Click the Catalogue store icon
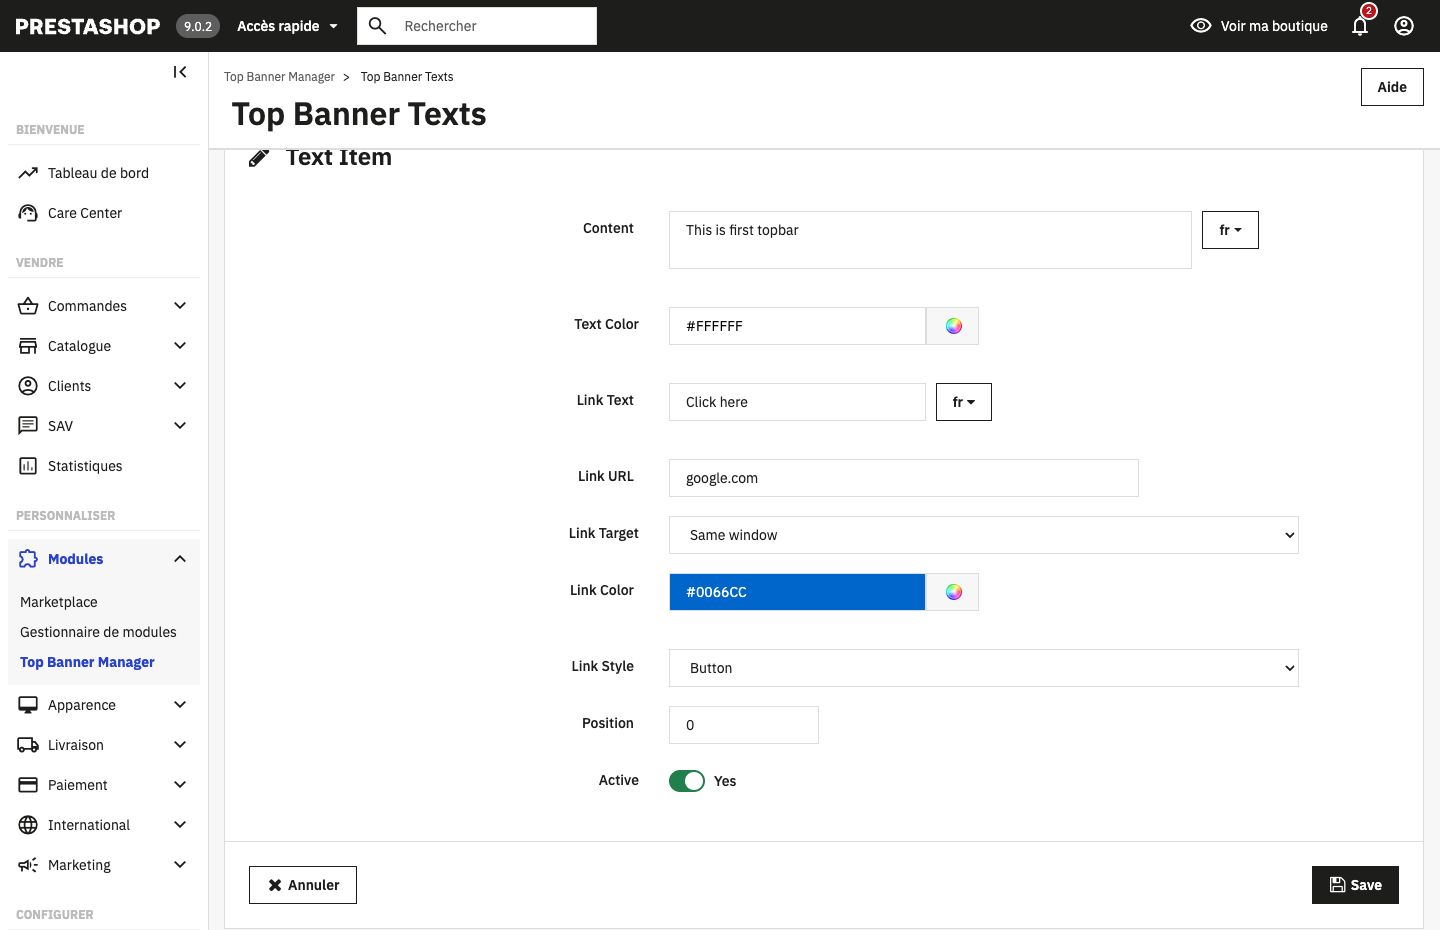This screenshot has height=930, width=1440. point(28,346)
